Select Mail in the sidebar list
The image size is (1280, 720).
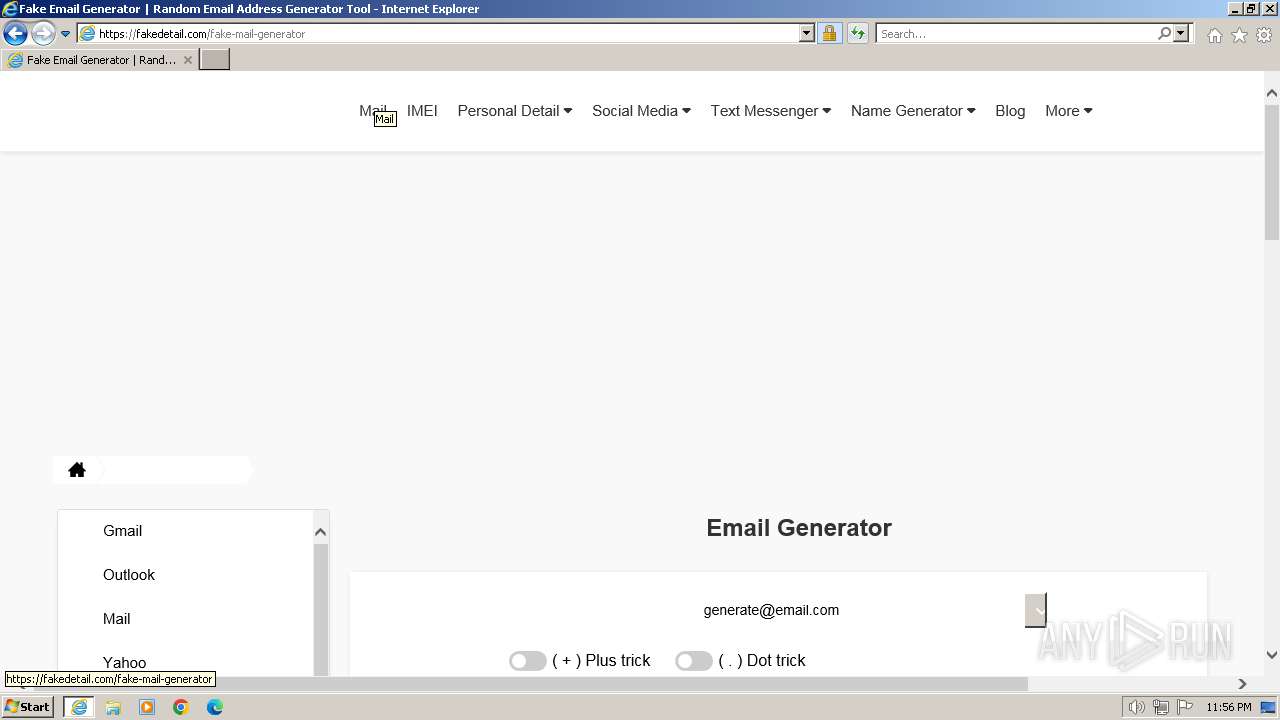pyautogui.click(x=117, y=619)
